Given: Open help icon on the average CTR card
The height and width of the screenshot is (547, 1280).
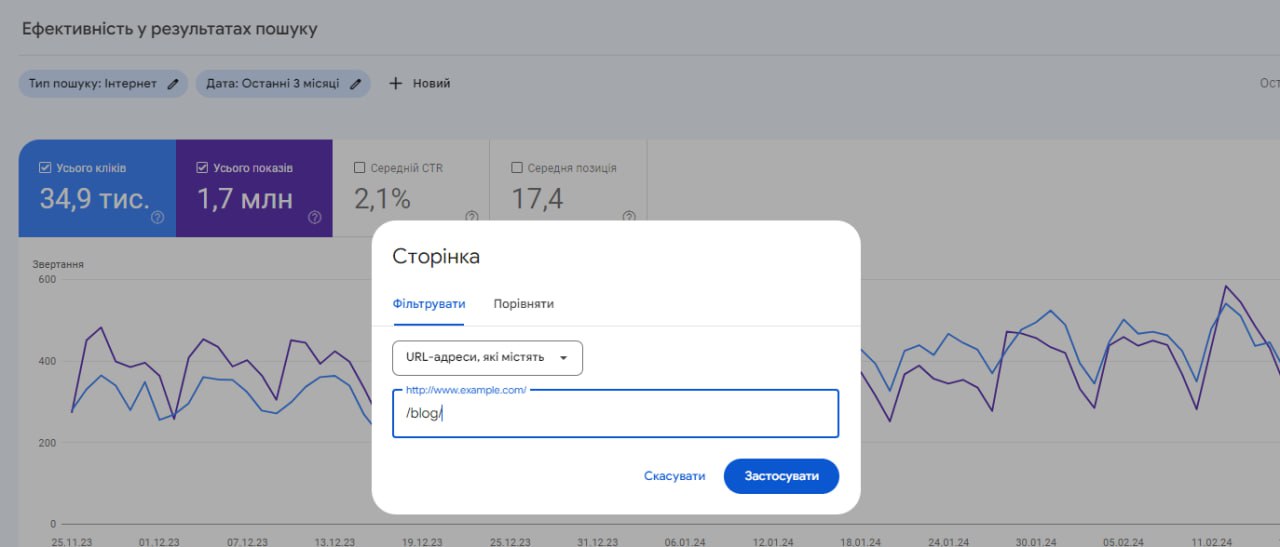Looking at the screenshot, I should click(471, 217).
